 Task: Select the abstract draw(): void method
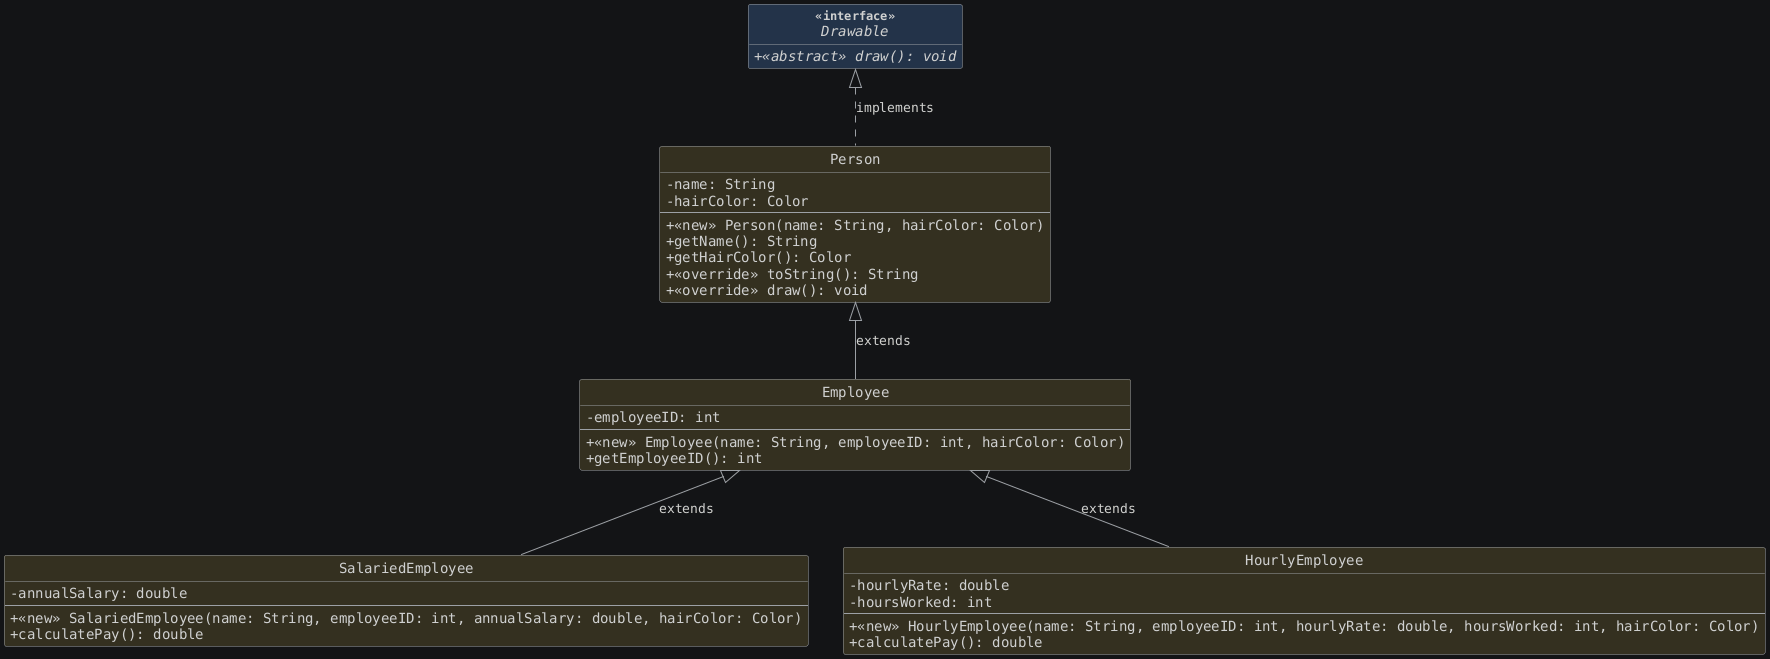(x=855, y=57)
